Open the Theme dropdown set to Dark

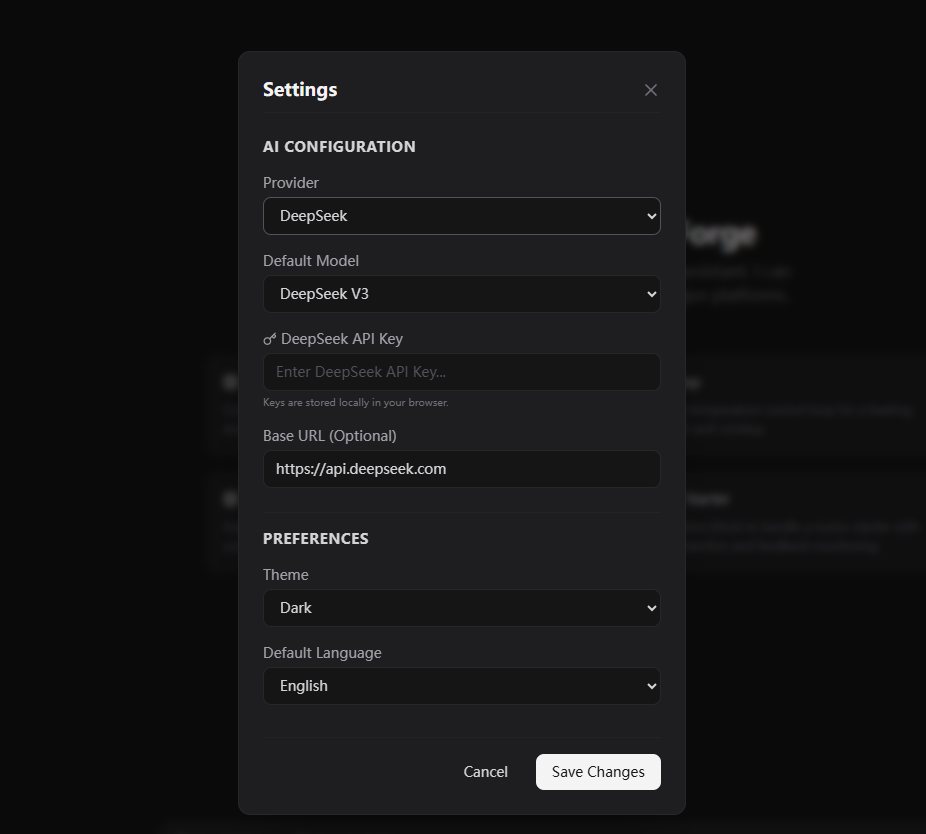pyautogui.click(x=461, y=608)
